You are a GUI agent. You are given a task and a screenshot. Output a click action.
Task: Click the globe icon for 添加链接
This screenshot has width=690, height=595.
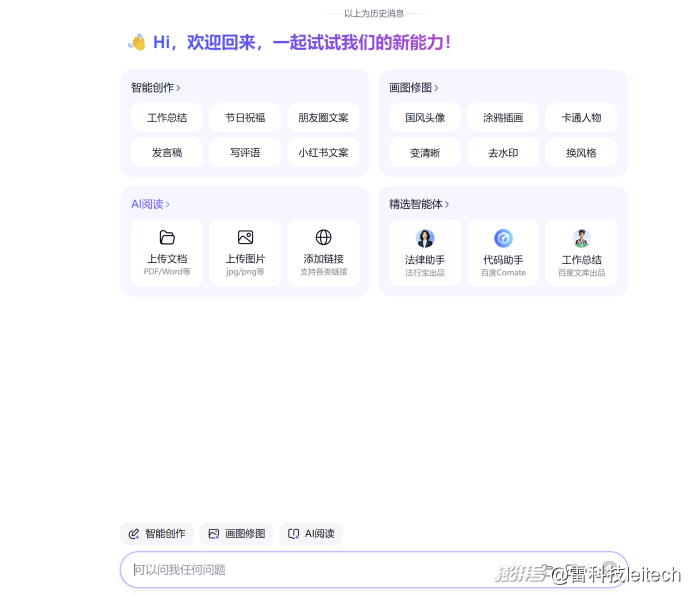tap(323, 237)
